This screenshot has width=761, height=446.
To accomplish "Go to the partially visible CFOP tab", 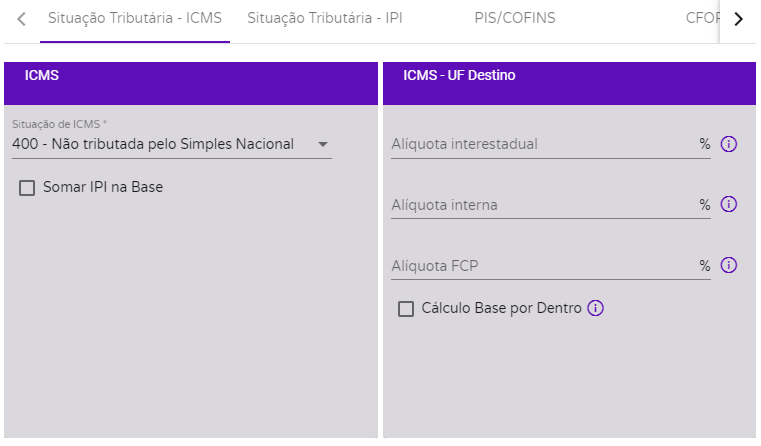I will [702, 18].
